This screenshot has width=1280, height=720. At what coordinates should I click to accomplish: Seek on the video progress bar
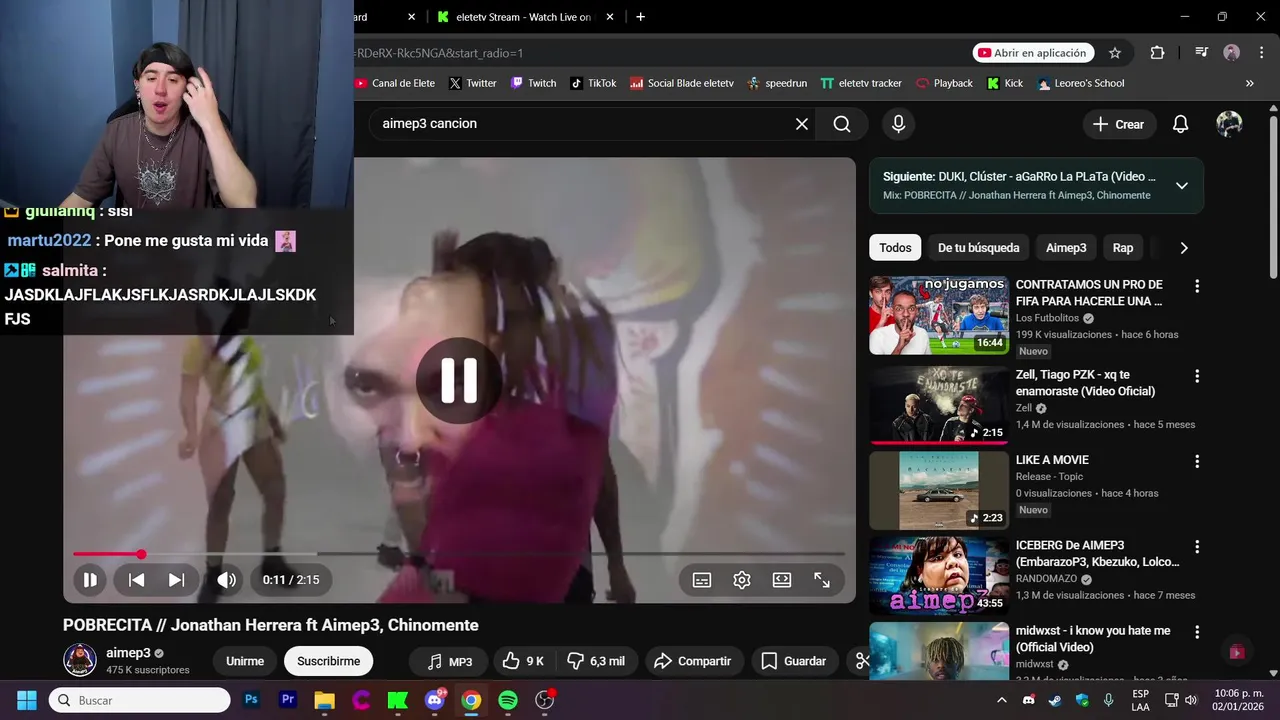pyautogui.click(x=459, y=554)
